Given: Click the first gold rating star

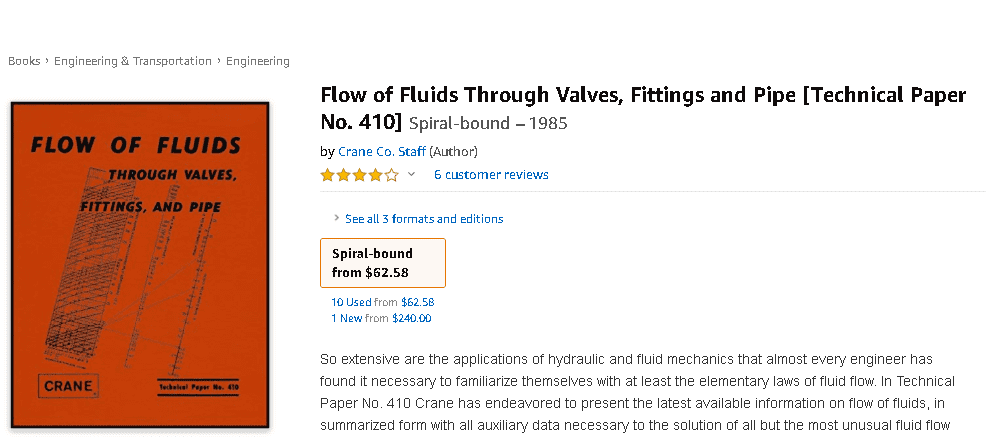Looking at the screenshot, I should 328,175.
